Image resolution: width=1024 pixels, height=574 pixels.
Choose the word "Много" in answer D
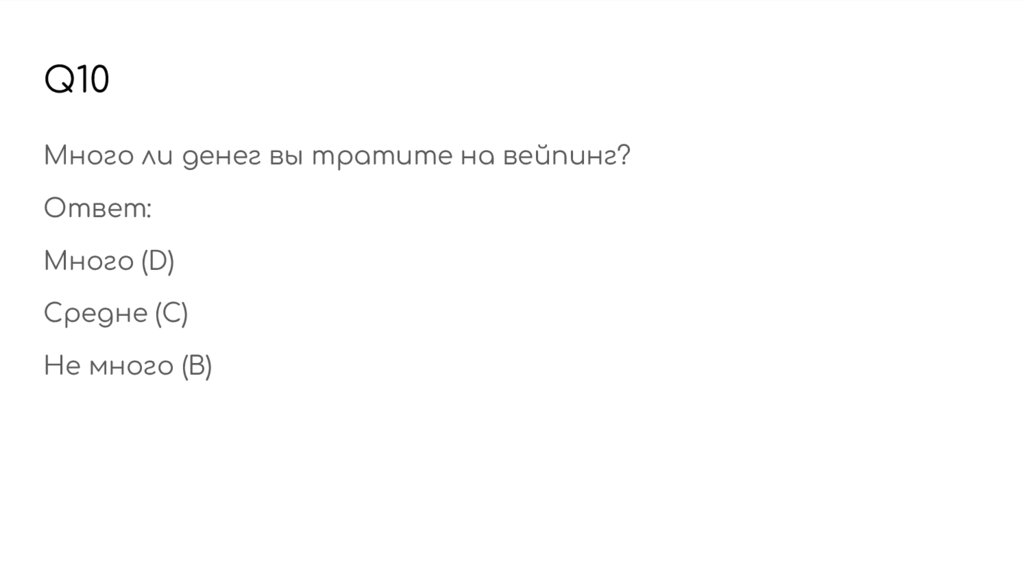point(88,262)
